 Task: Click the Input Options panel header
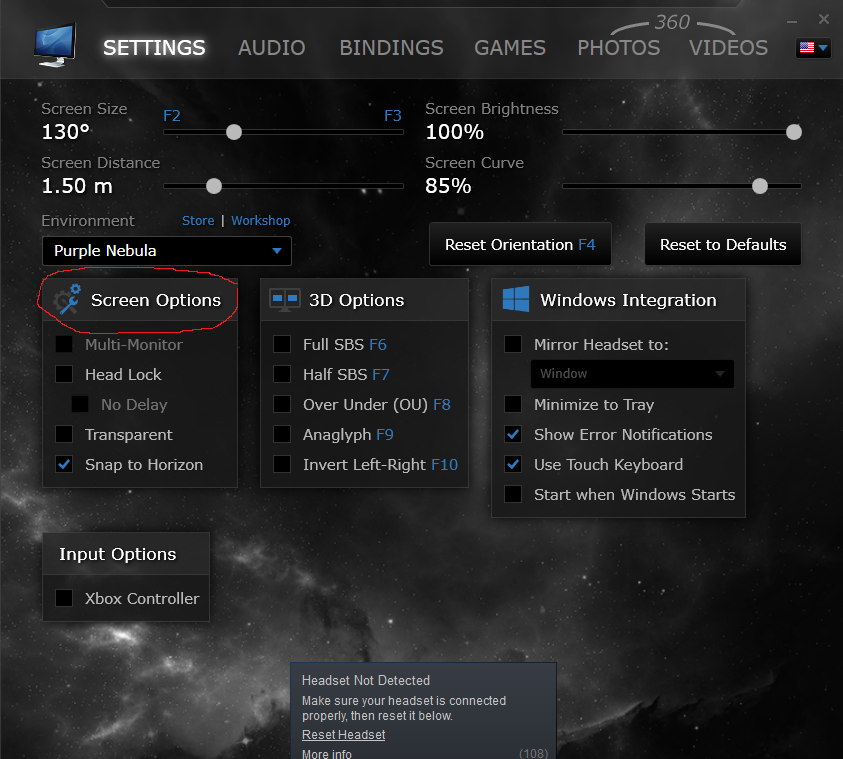point(126,554)
